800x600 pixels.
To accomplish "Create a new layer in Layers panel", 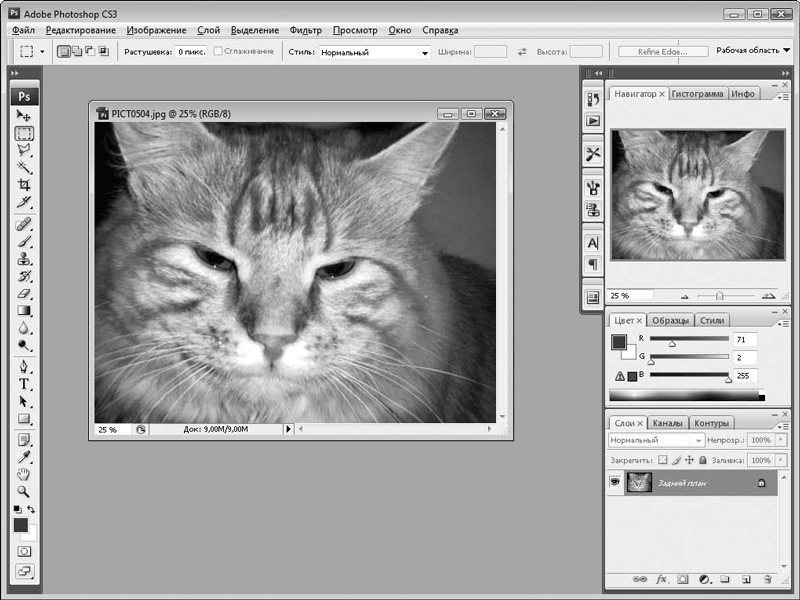I will tap(745, 579).
